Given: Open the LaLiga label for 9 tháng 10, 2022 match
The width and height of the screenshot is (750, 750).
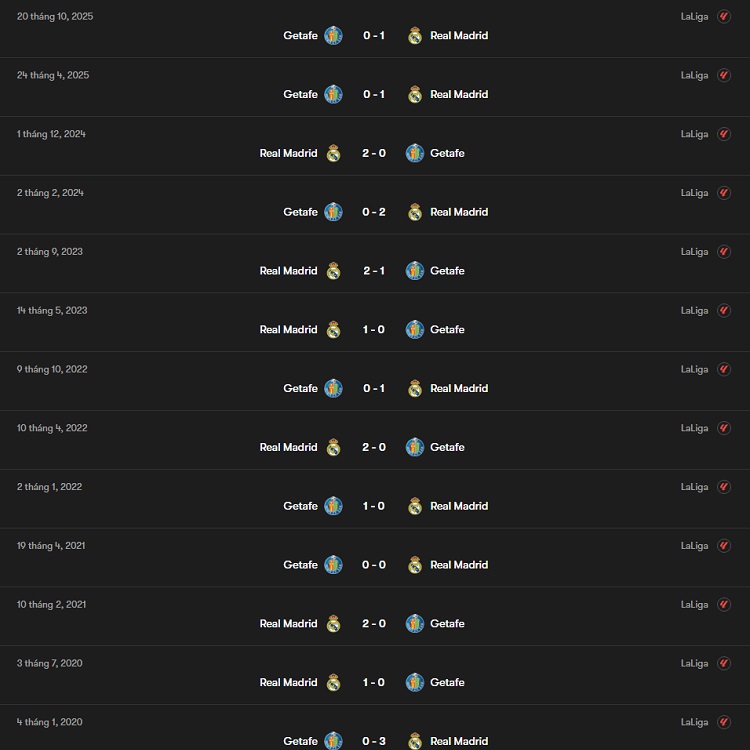Looking at the screenshot, I should point(694,370).
